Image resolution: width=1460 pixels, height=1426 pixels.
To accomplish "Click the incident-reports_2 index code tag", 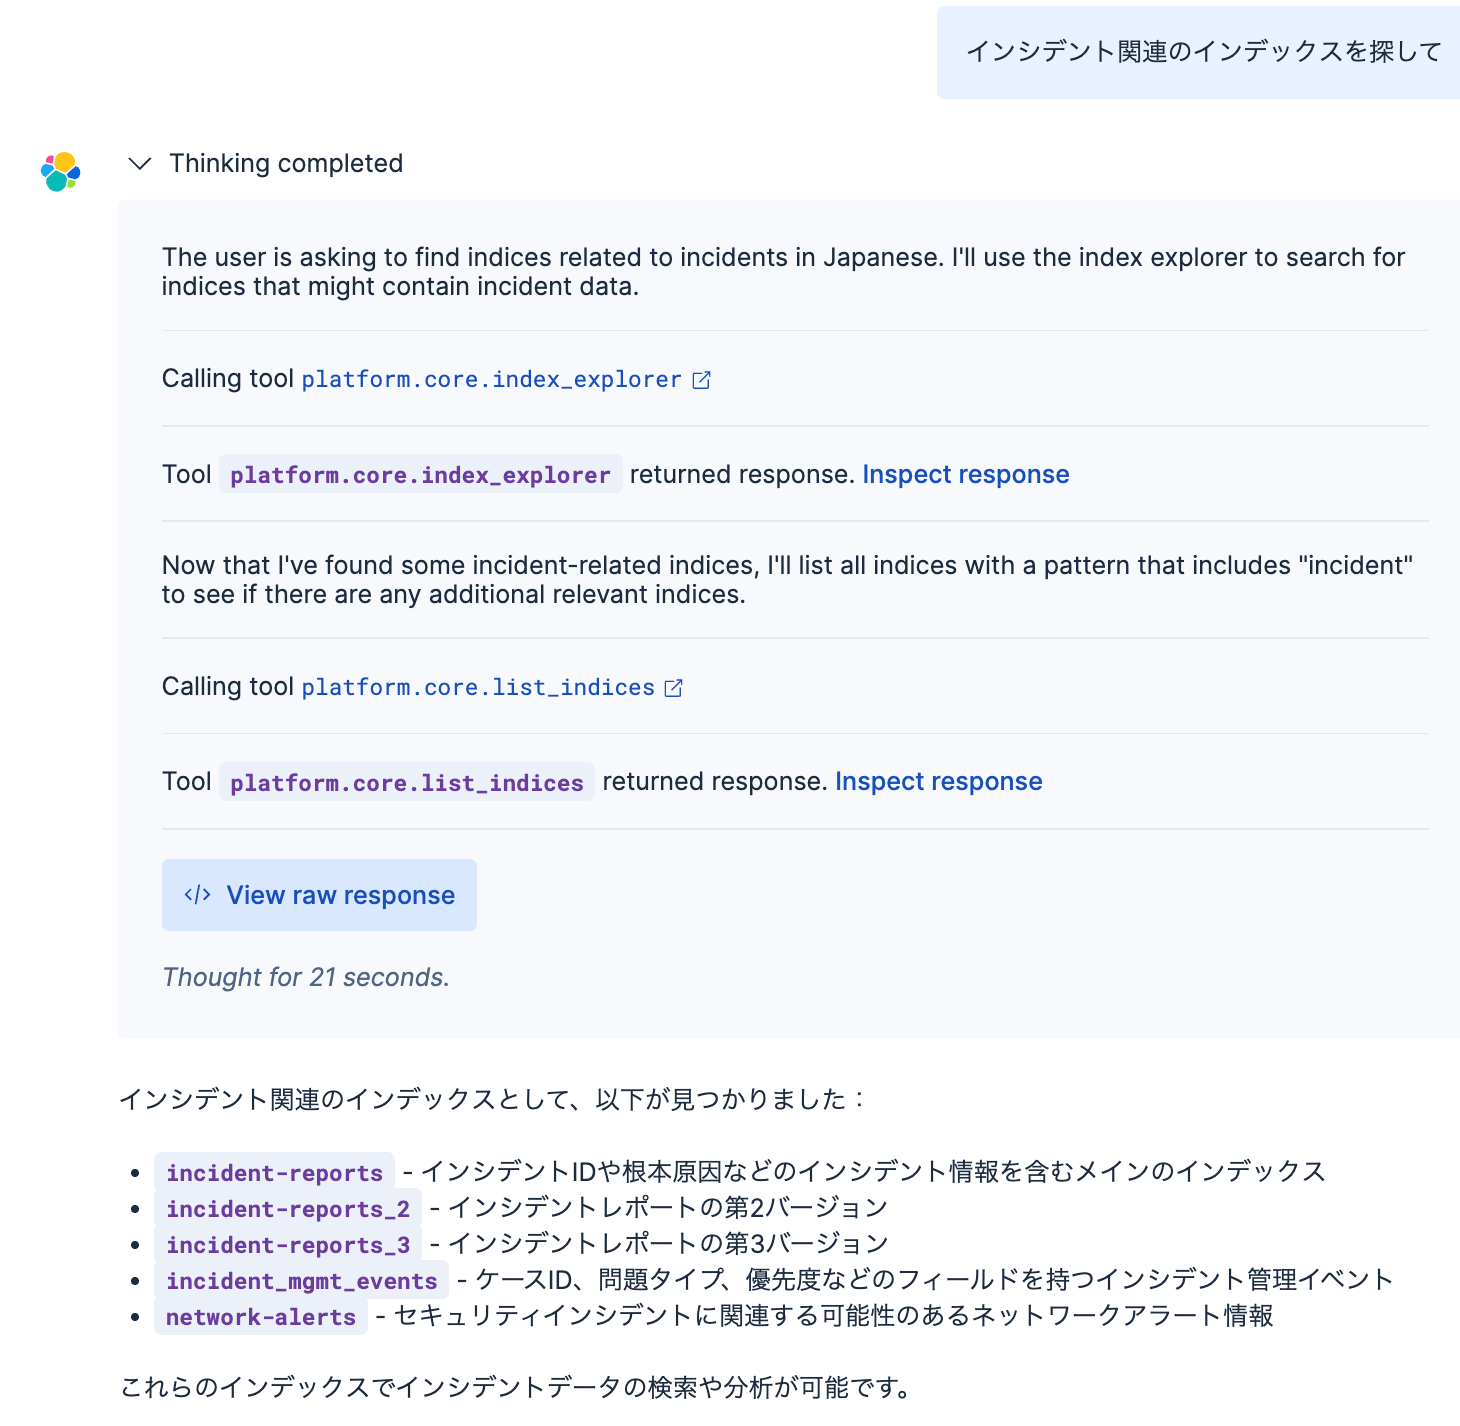I will click(x=288, y=1209).
